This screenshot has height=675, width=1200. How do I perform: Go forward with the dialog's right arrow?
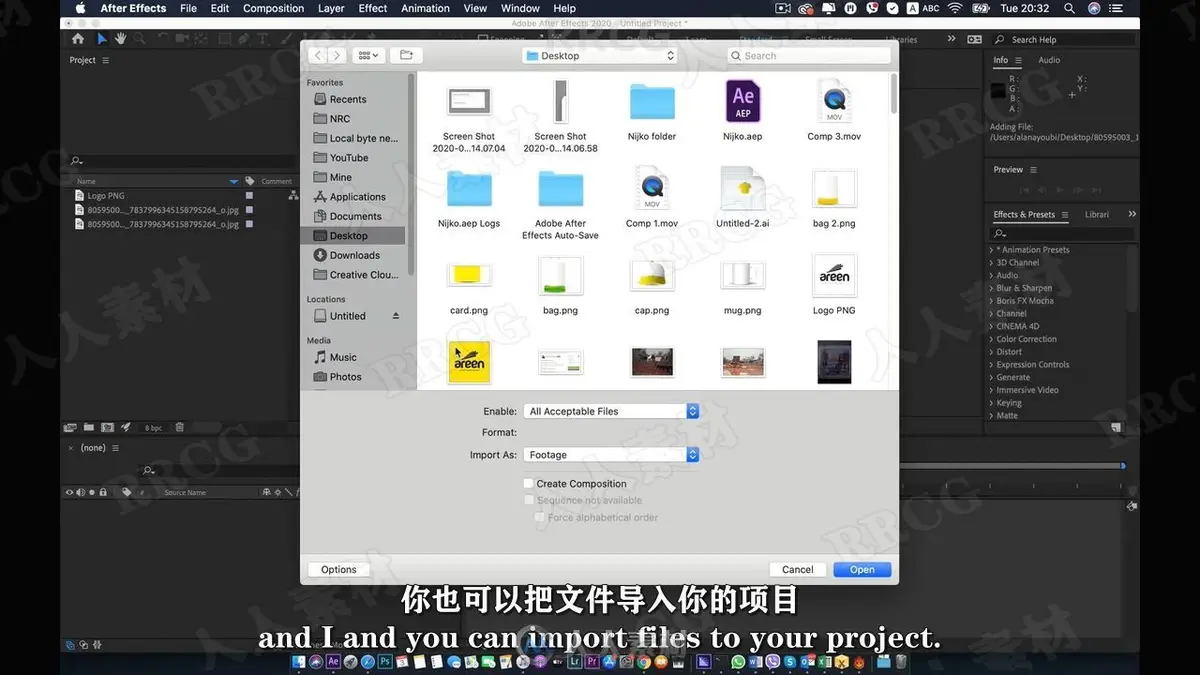pos(337,55)
